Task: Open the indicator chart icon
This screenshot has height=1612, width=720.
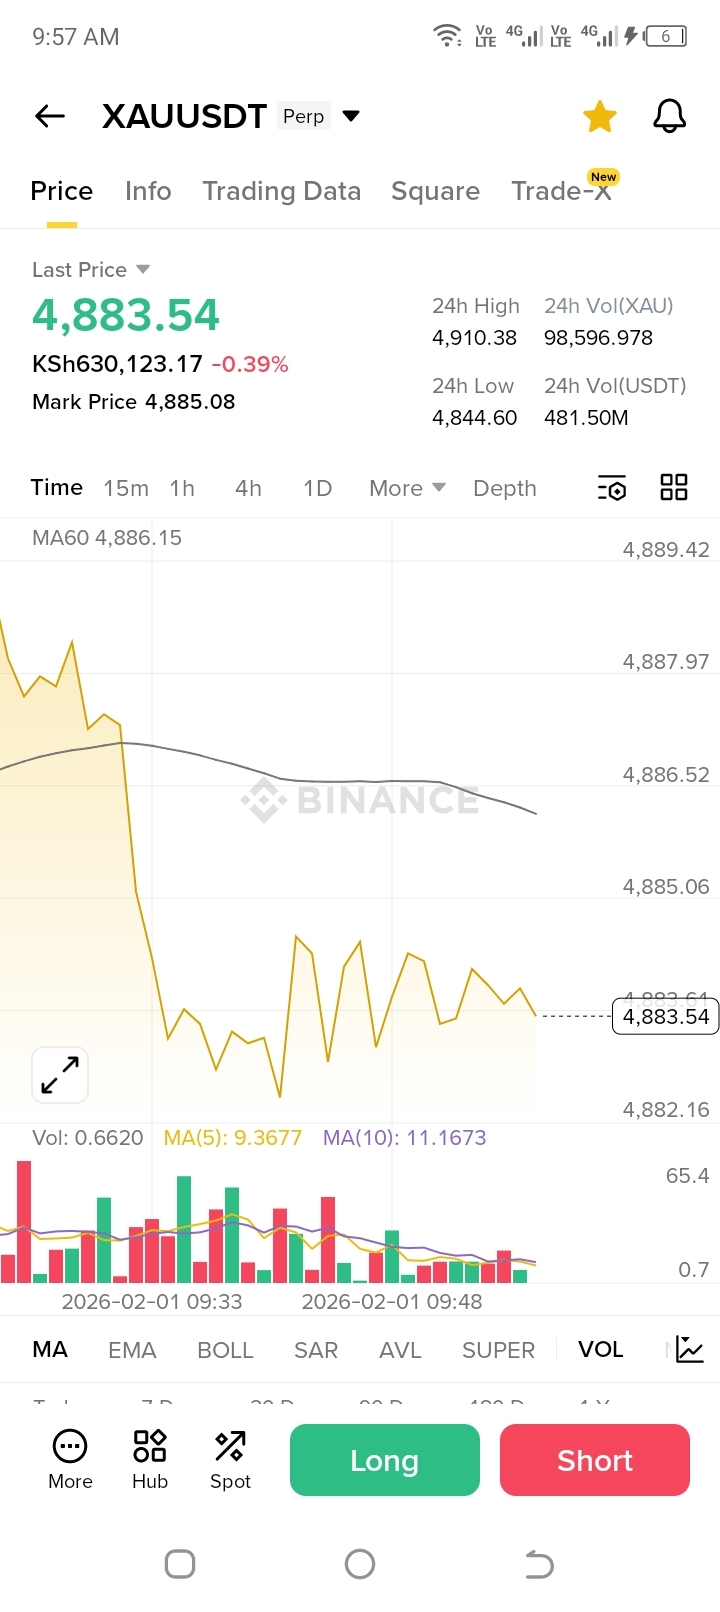Action: [690, 1349]
